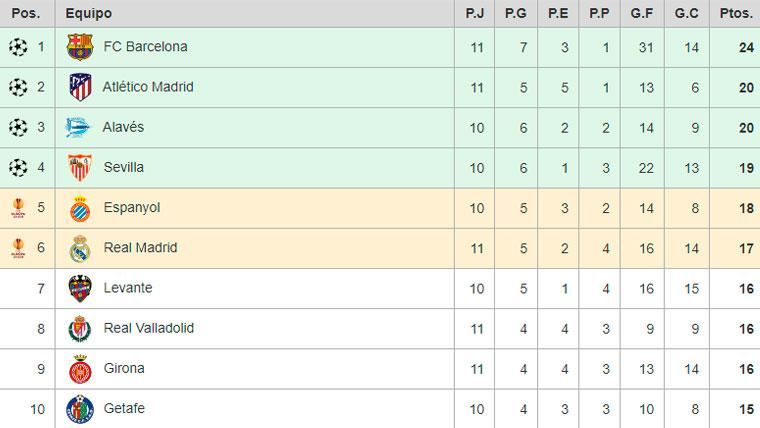Open the Real Madrid team name link
The height and width of the screenshot is (428, 760).
pyautogui.click(x=141, y=248)
